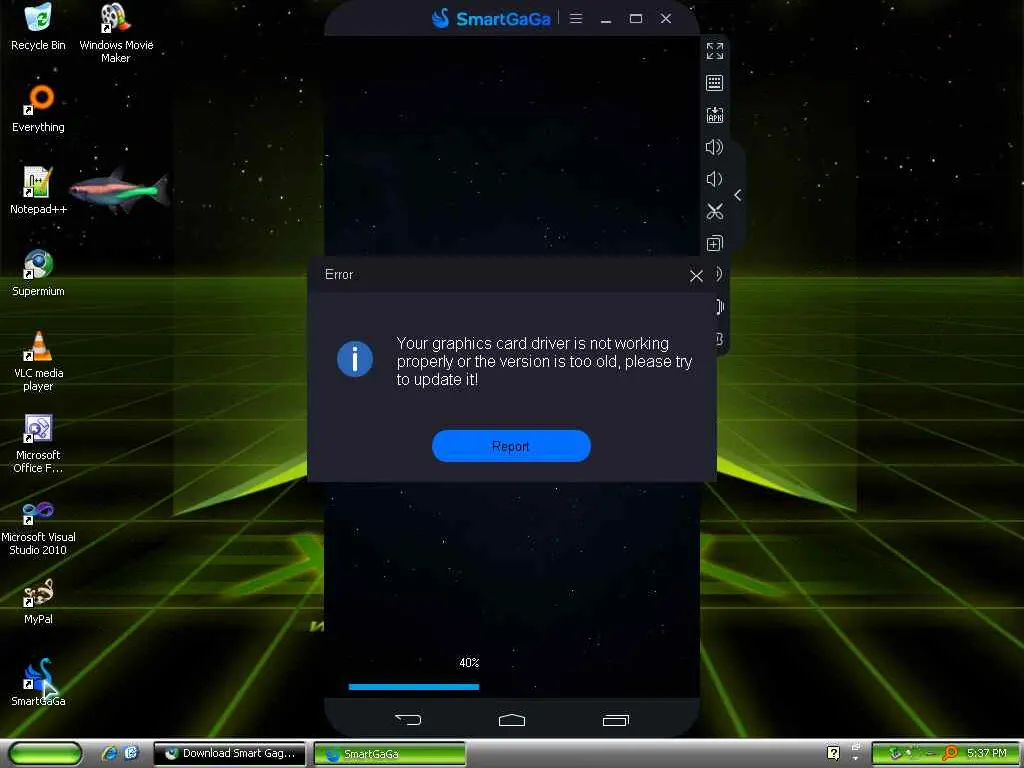Select the Windows Movie Maker desktop icon
Screen dimensions: 1024x768
tap(116, 33)
